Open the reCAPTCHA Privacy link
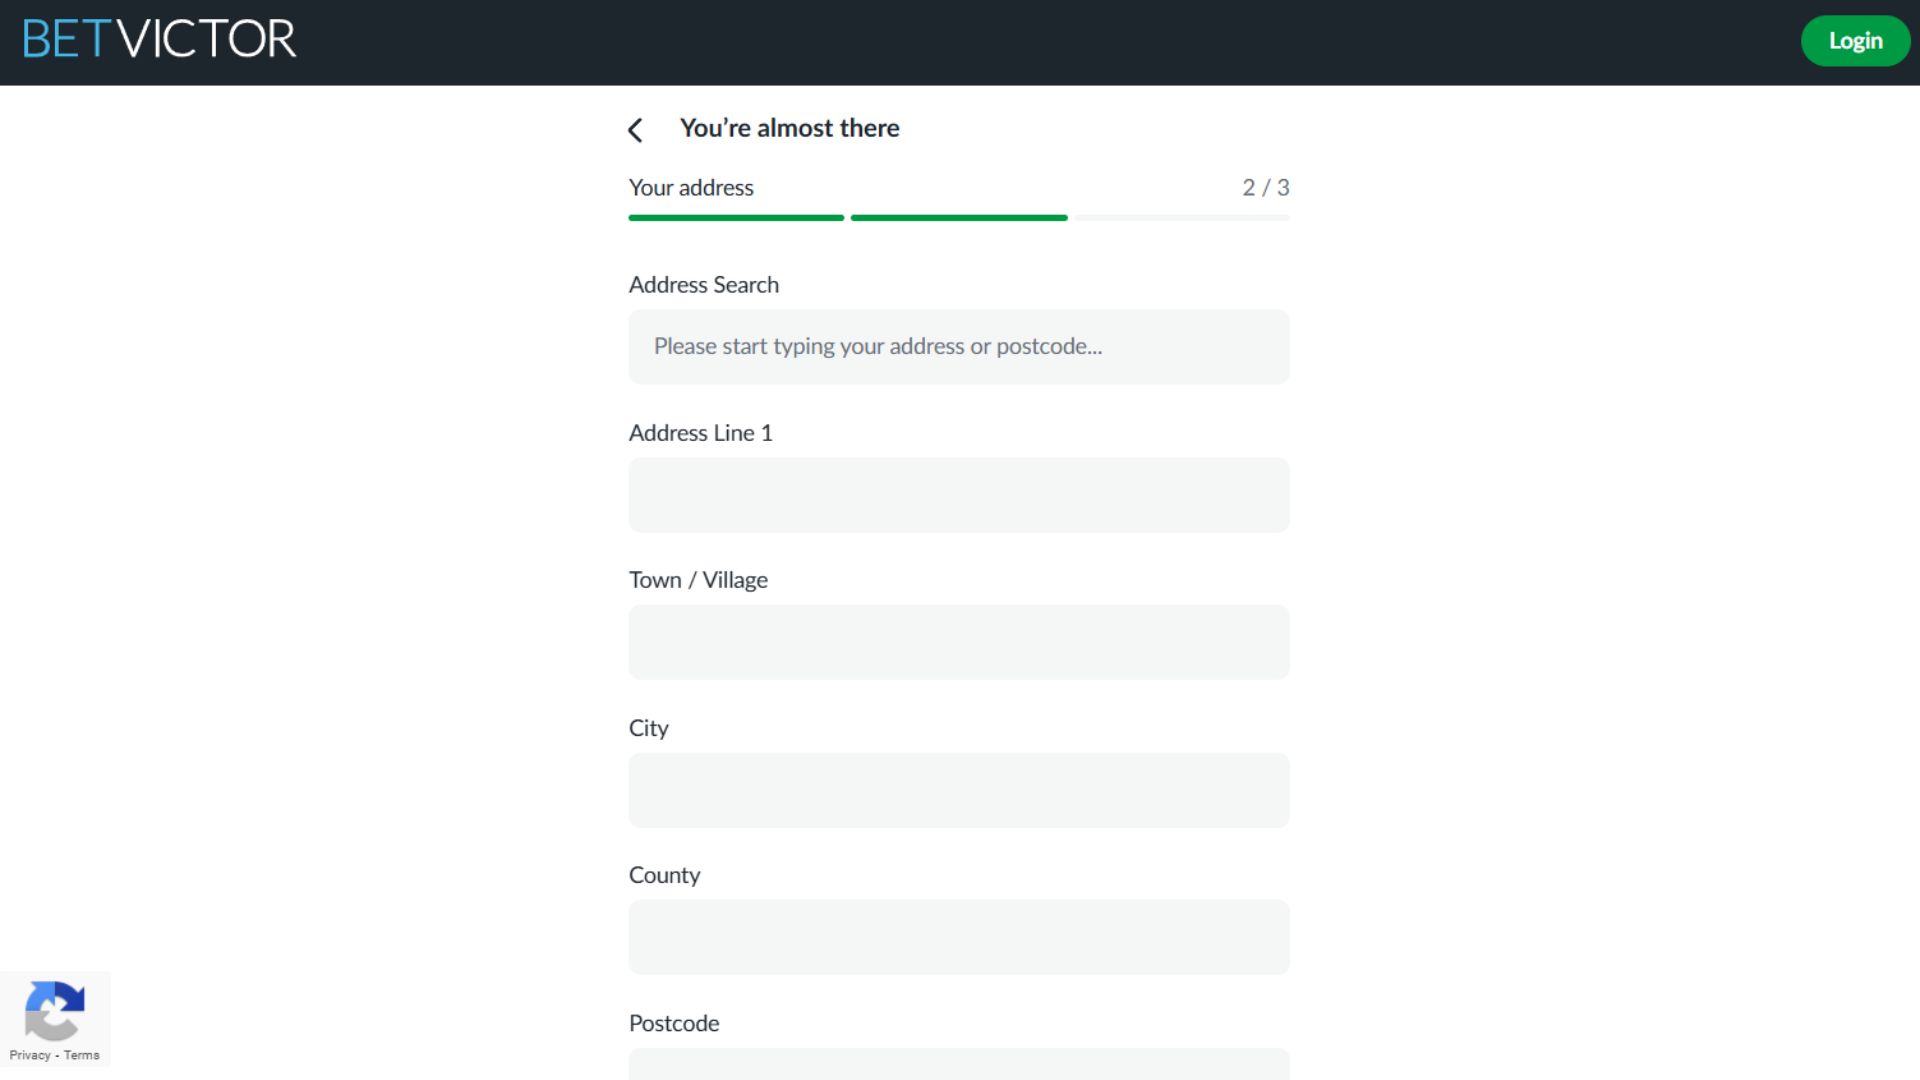This screenshot has height=1080, width=1920. (x=29, y=1055)
